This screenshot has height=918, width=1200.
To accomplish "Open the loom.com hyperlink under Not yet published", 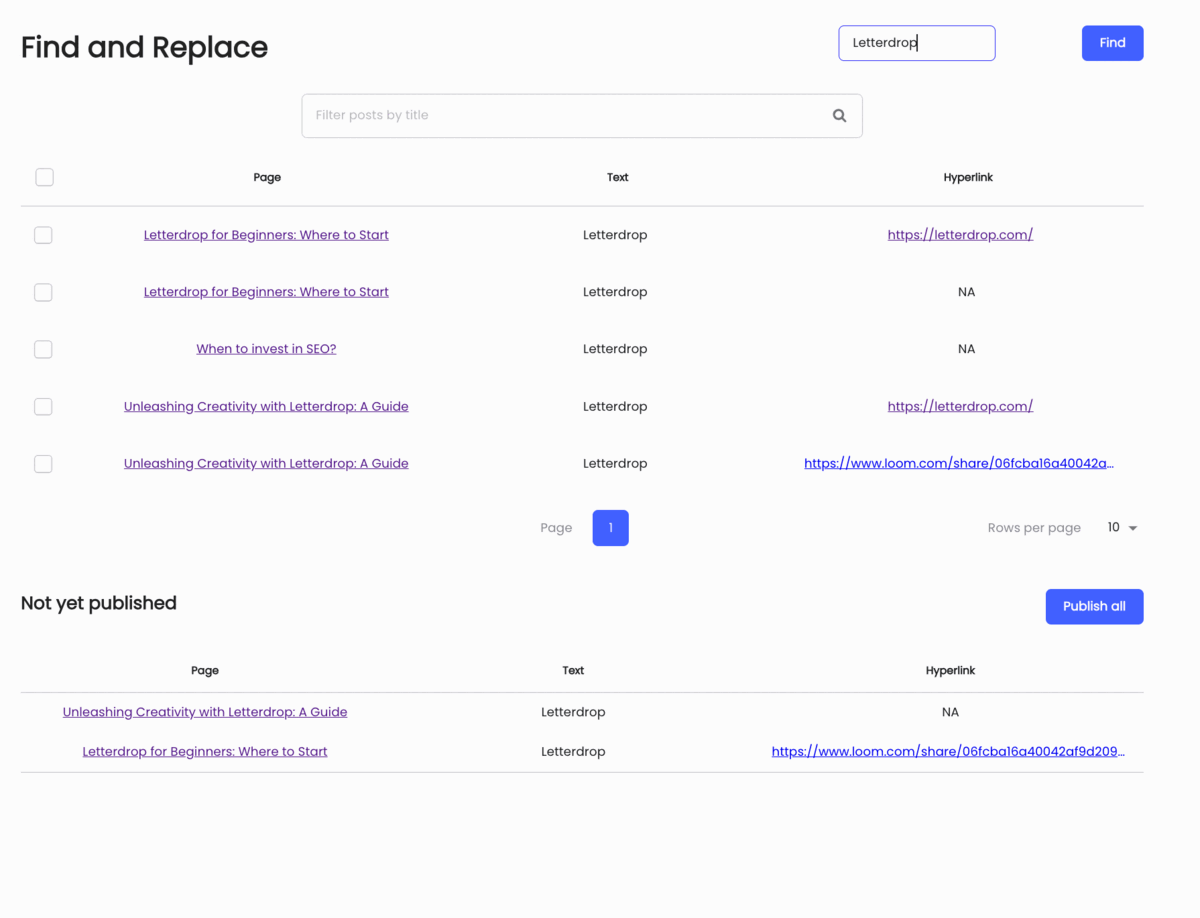I will [x=948, y=751].
